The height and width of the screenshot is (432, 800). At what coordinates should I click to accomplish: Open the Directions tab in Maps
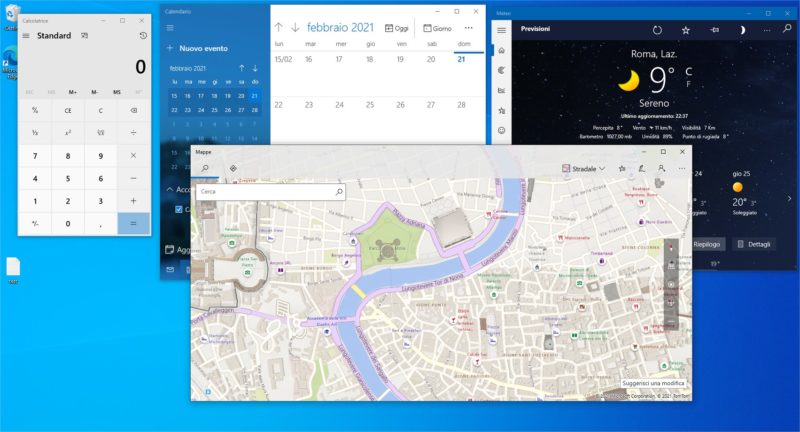(233, 168)
